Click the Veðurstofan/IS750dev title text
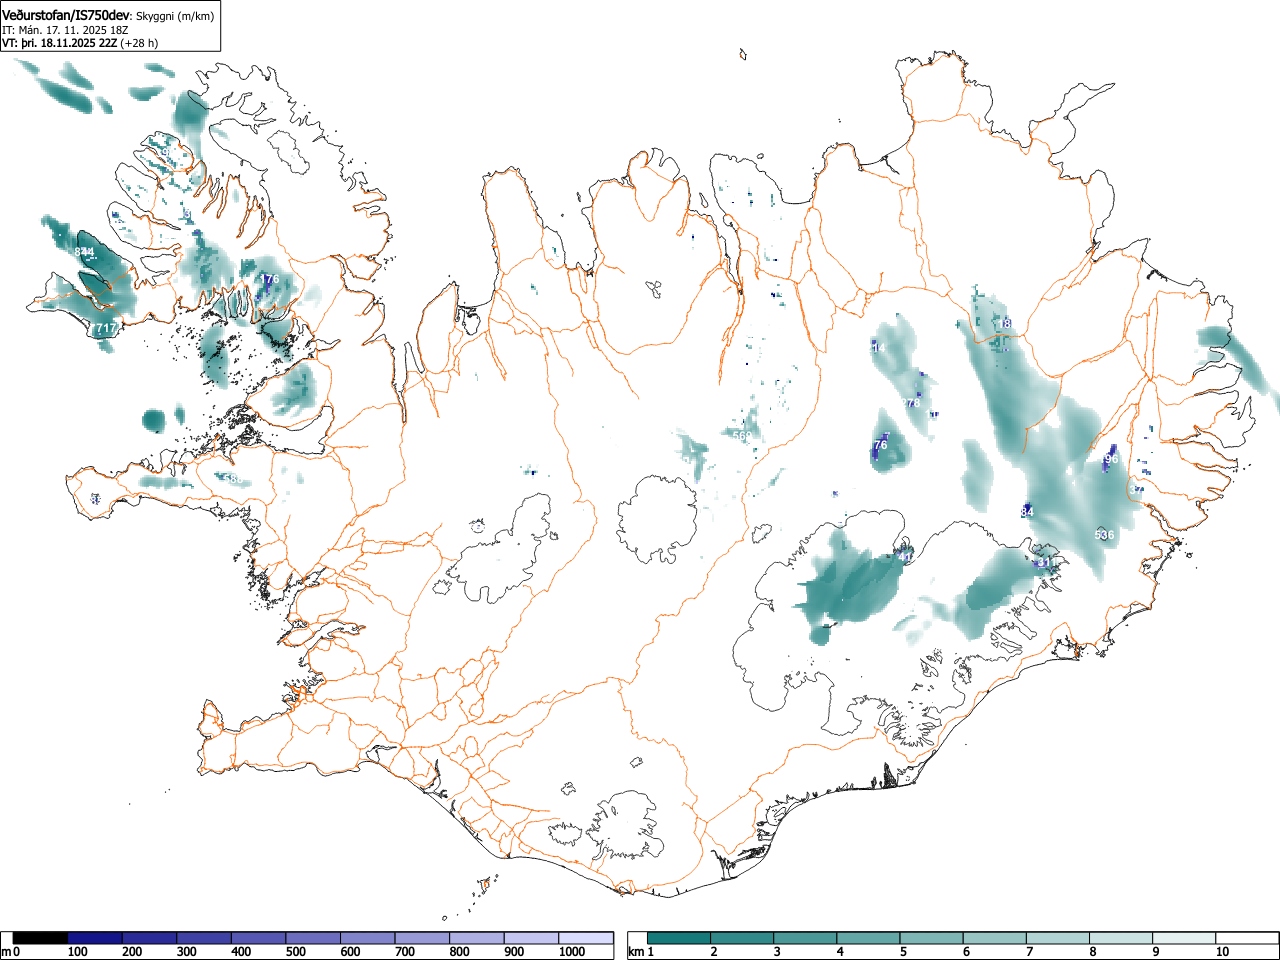The height and width of the screenshot is (960, 1280). pyautogui.click(x=67, y=15)
